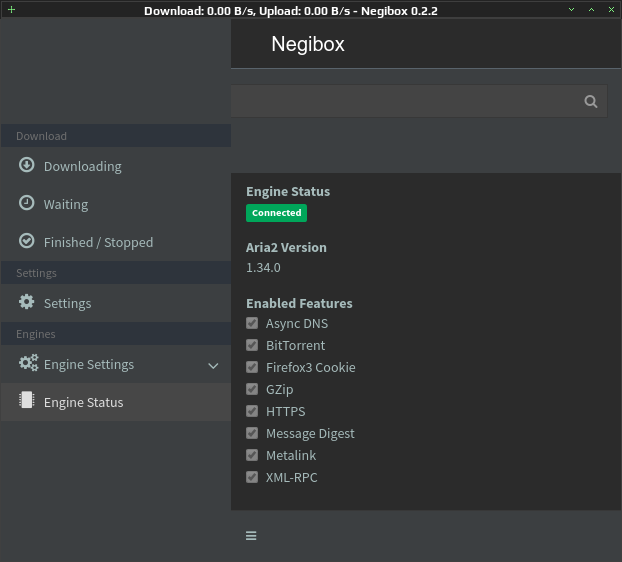
Task: Open the hamburger menu at bottom
Action: (251, 536)
